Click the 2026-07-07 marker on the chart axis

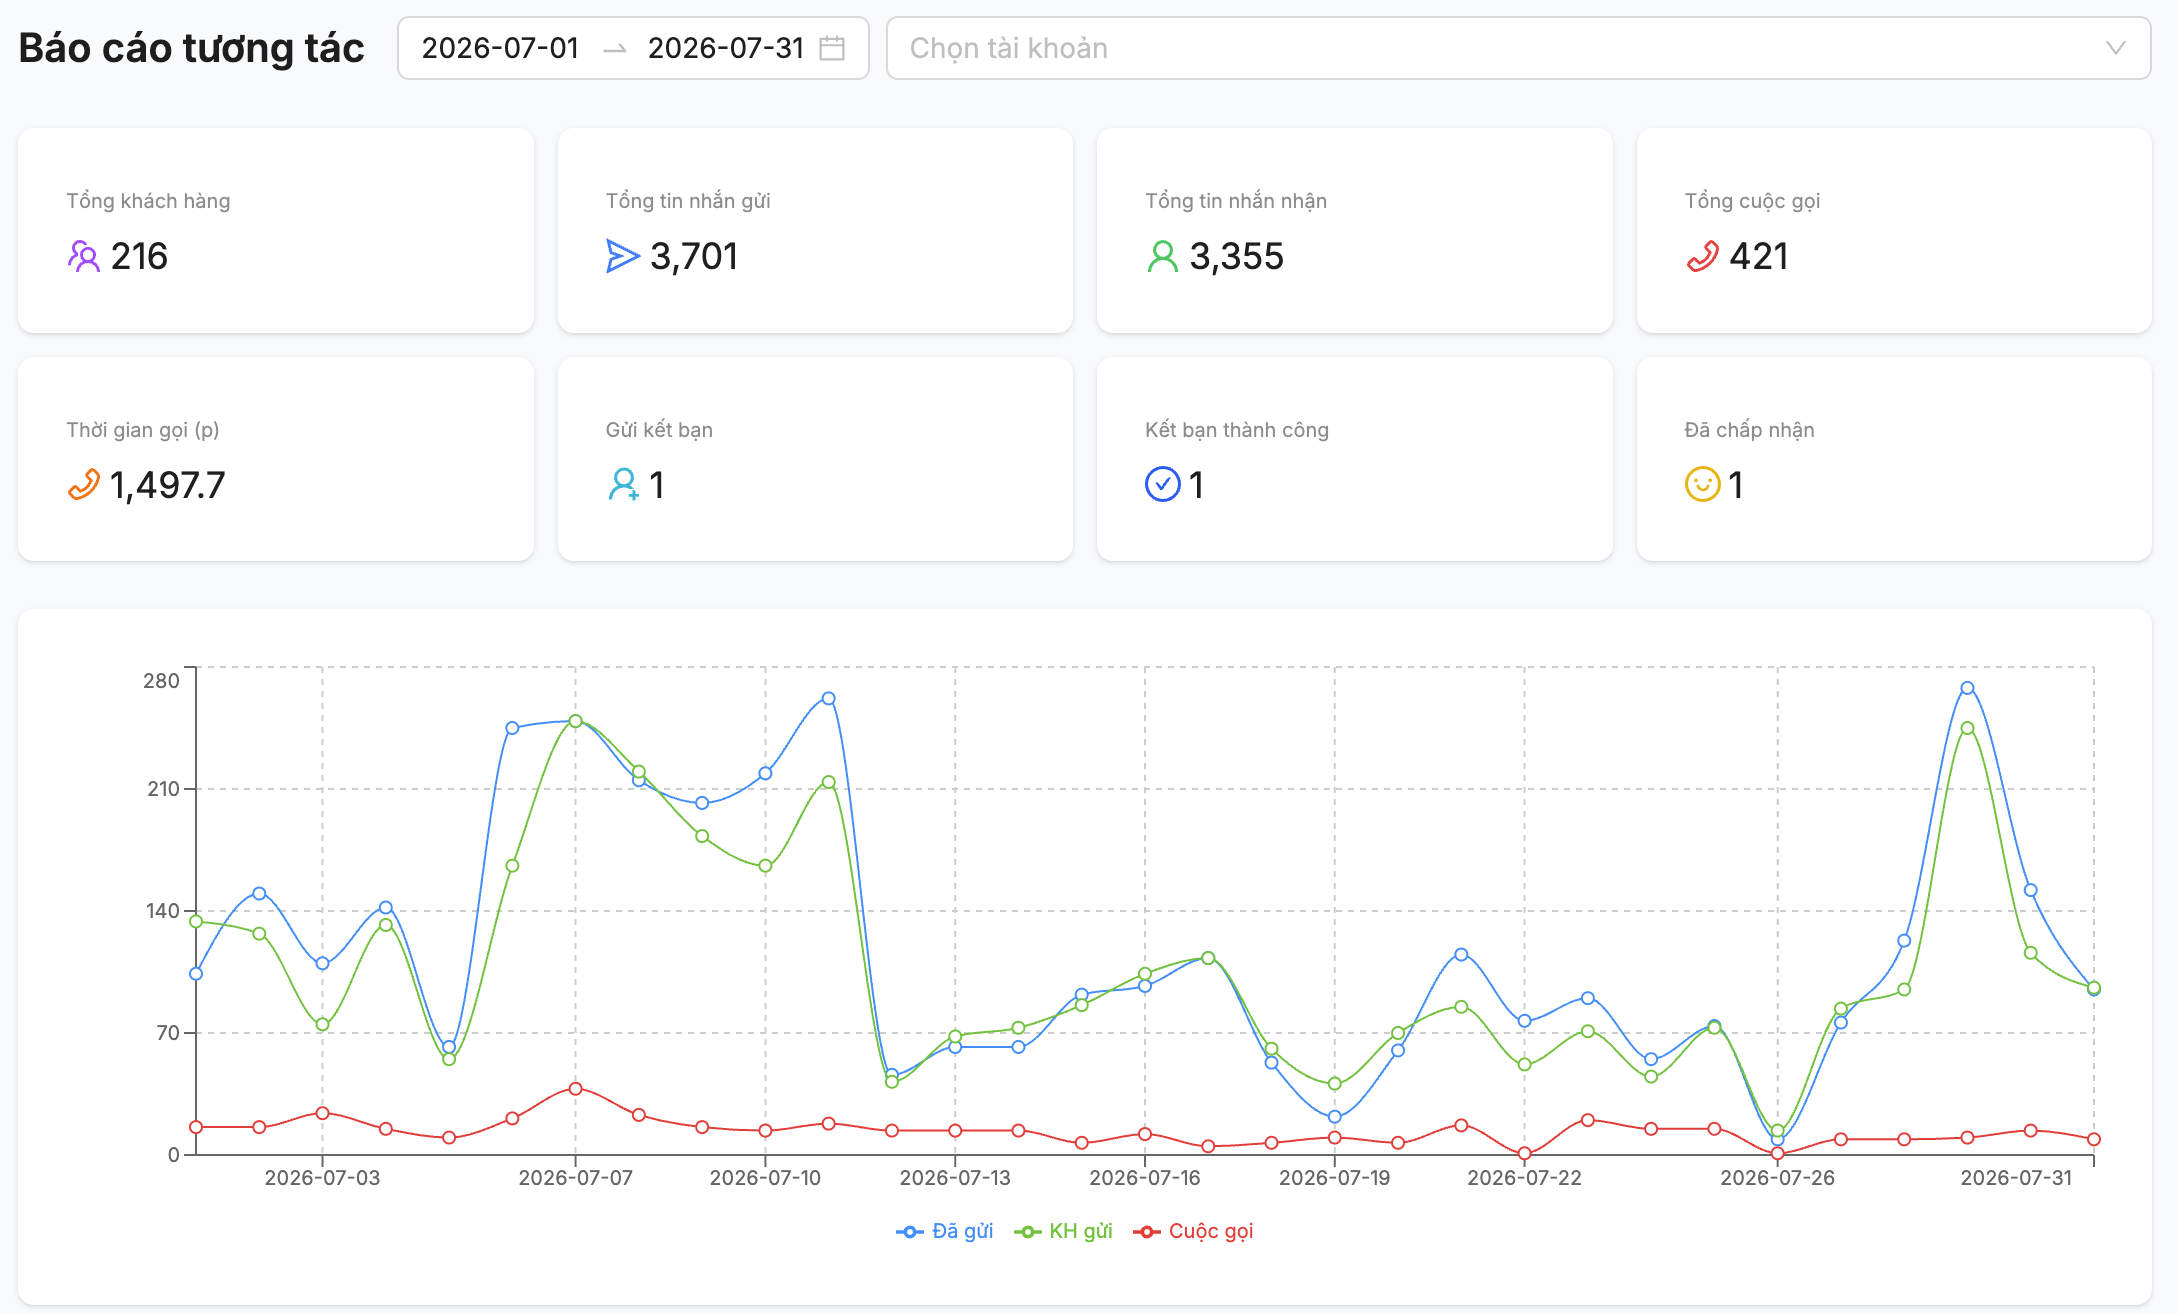(x=575, y=1178)
